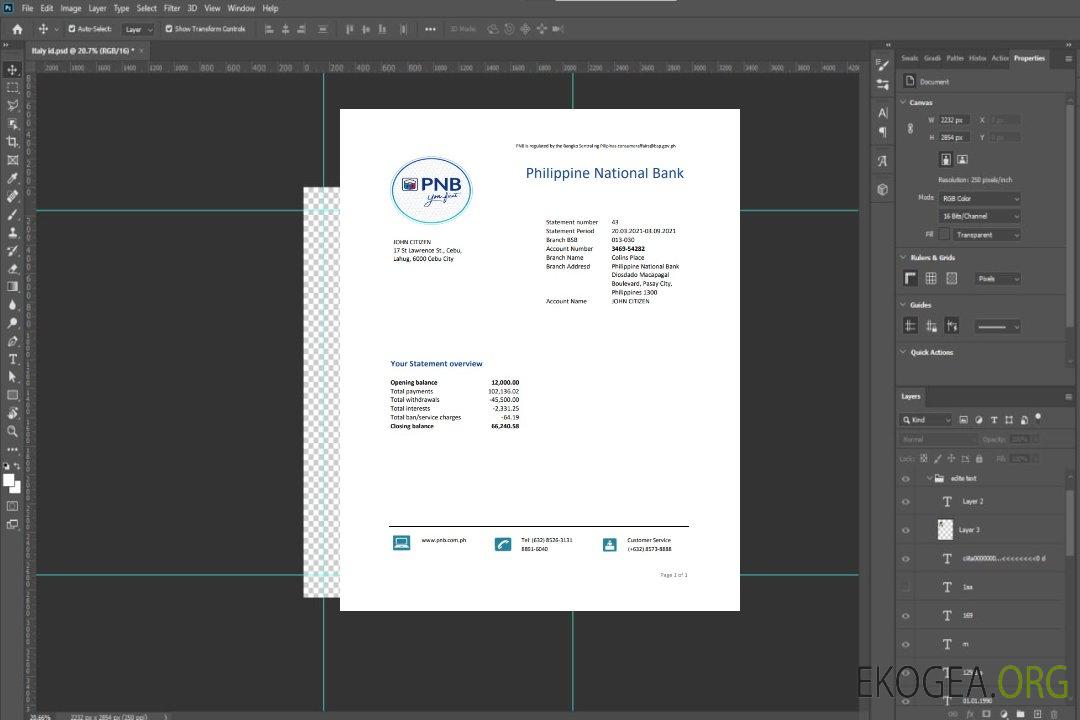Select the Clone Stamp tool
Viewport: 1080px width, 720px height.
pos(12,232)
